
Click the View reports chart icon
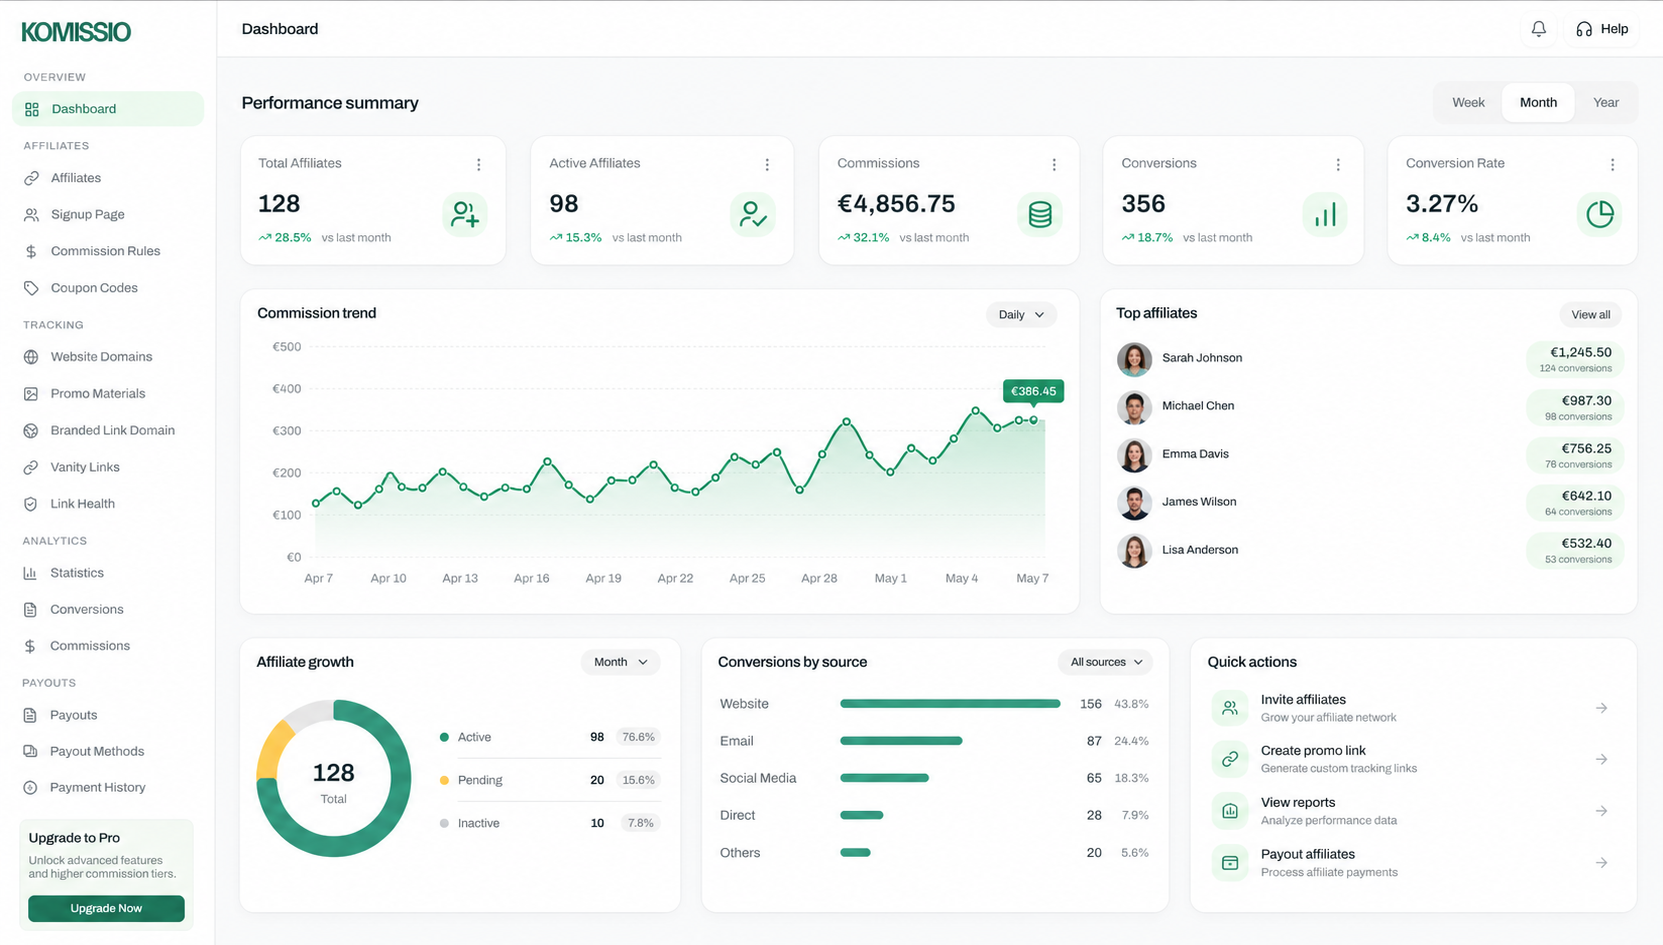pyautogui.click(x=1230, y=811)
